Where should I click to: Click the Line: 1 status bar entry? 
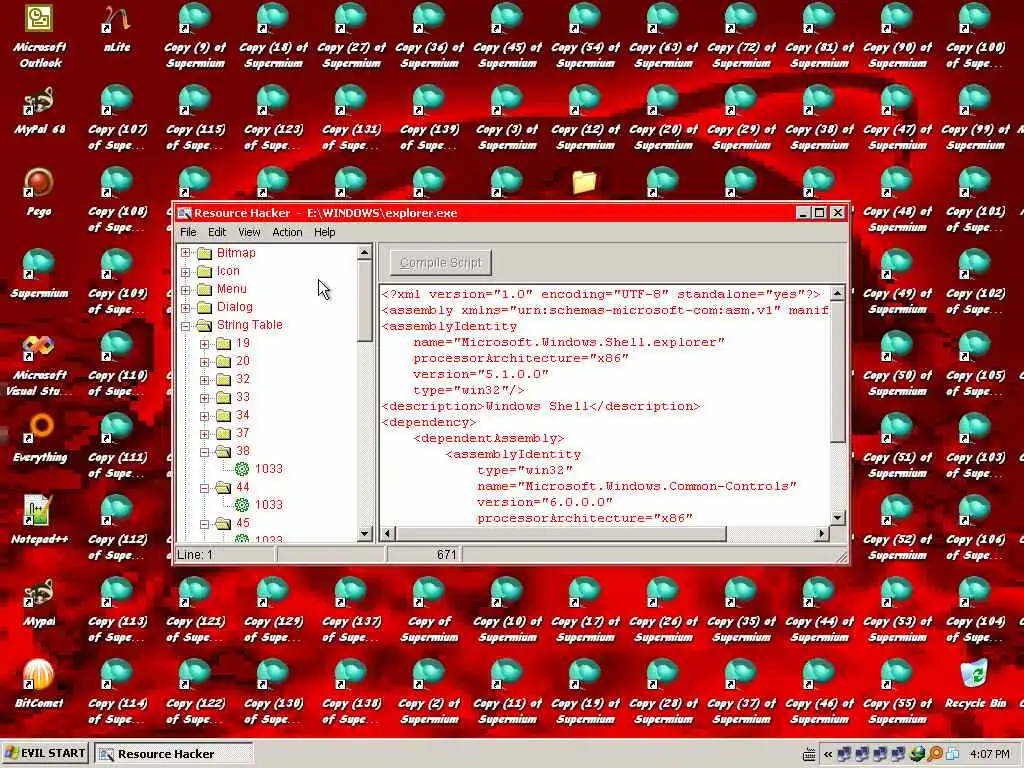tap(225, 554)
